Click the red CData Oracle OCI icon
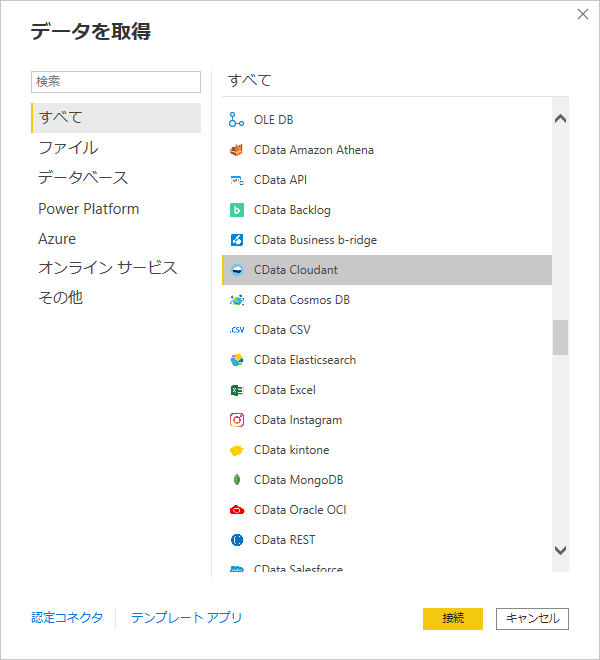 coord(237,510)
